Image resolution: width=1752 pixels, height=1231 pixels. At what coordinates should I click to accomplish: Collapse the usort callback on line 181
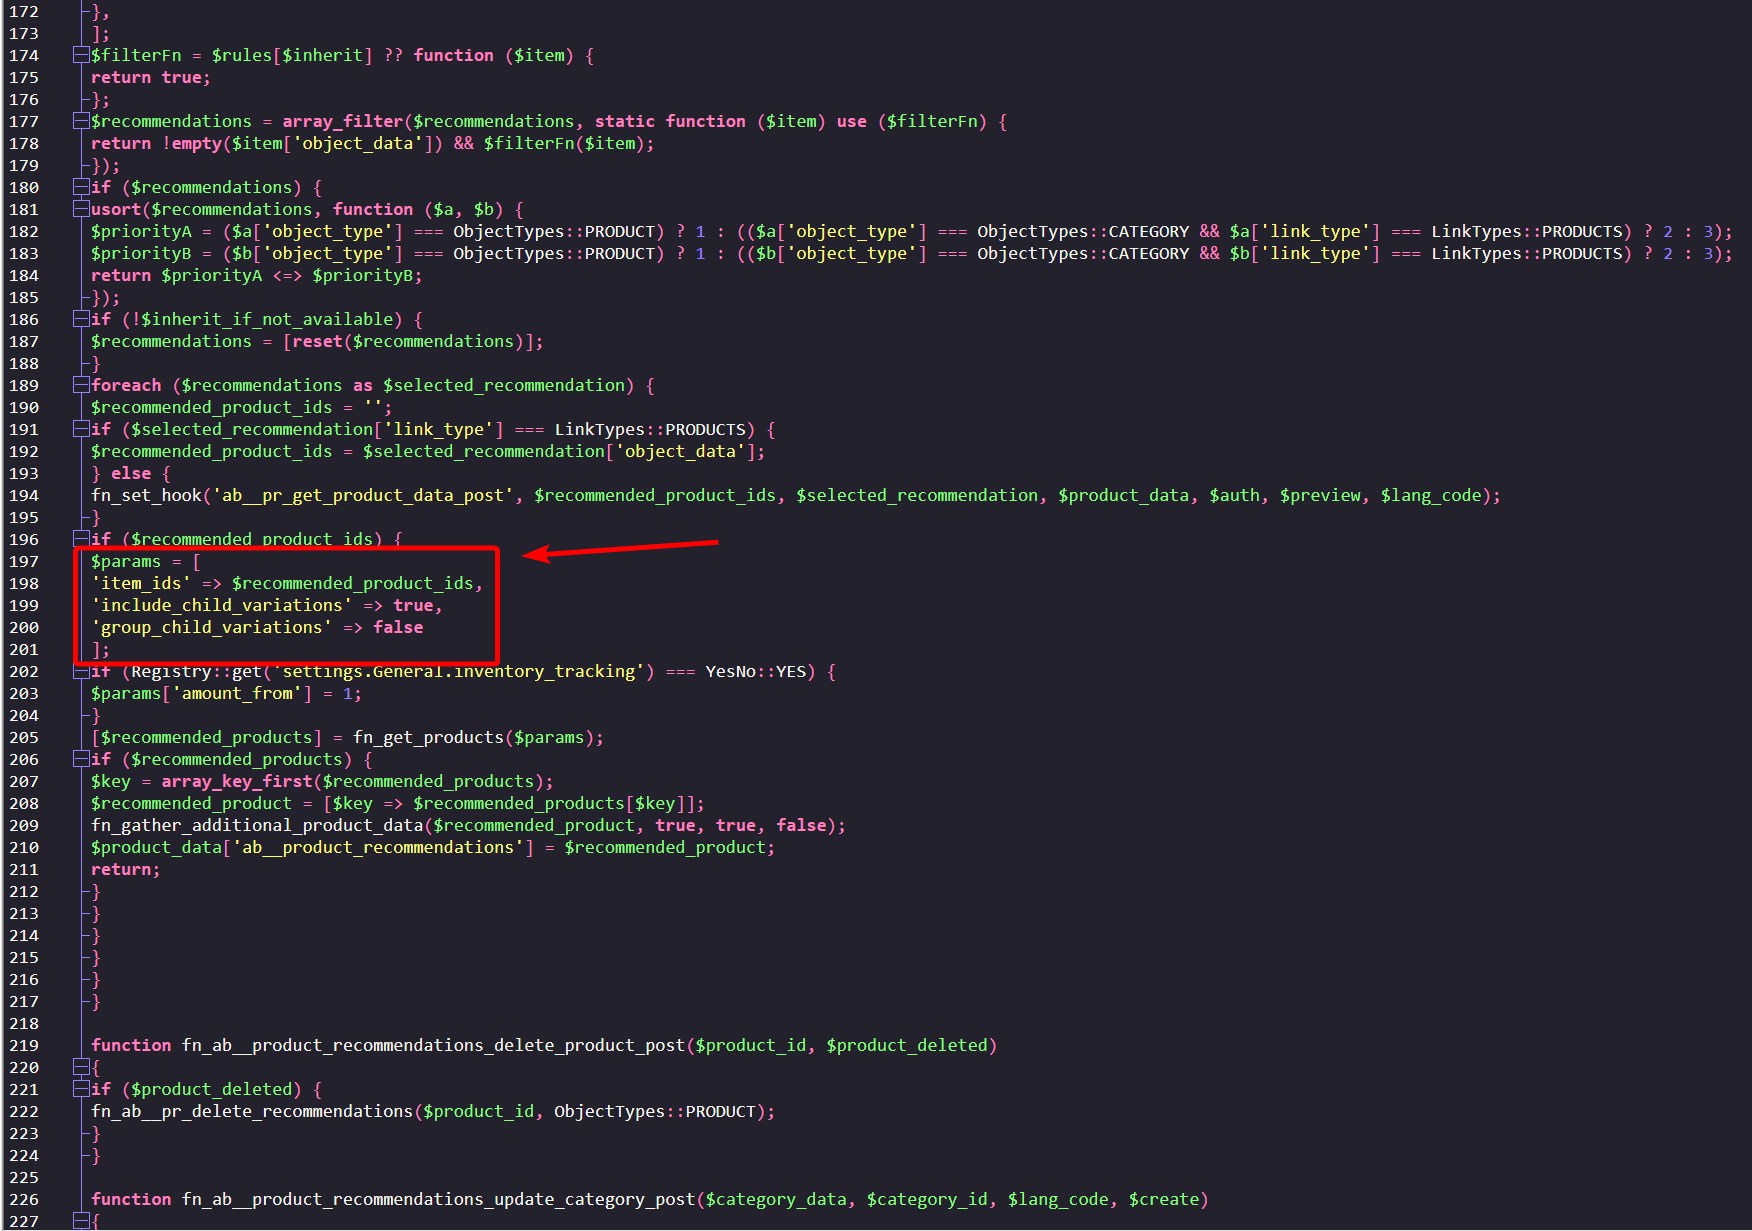[80, 210]
